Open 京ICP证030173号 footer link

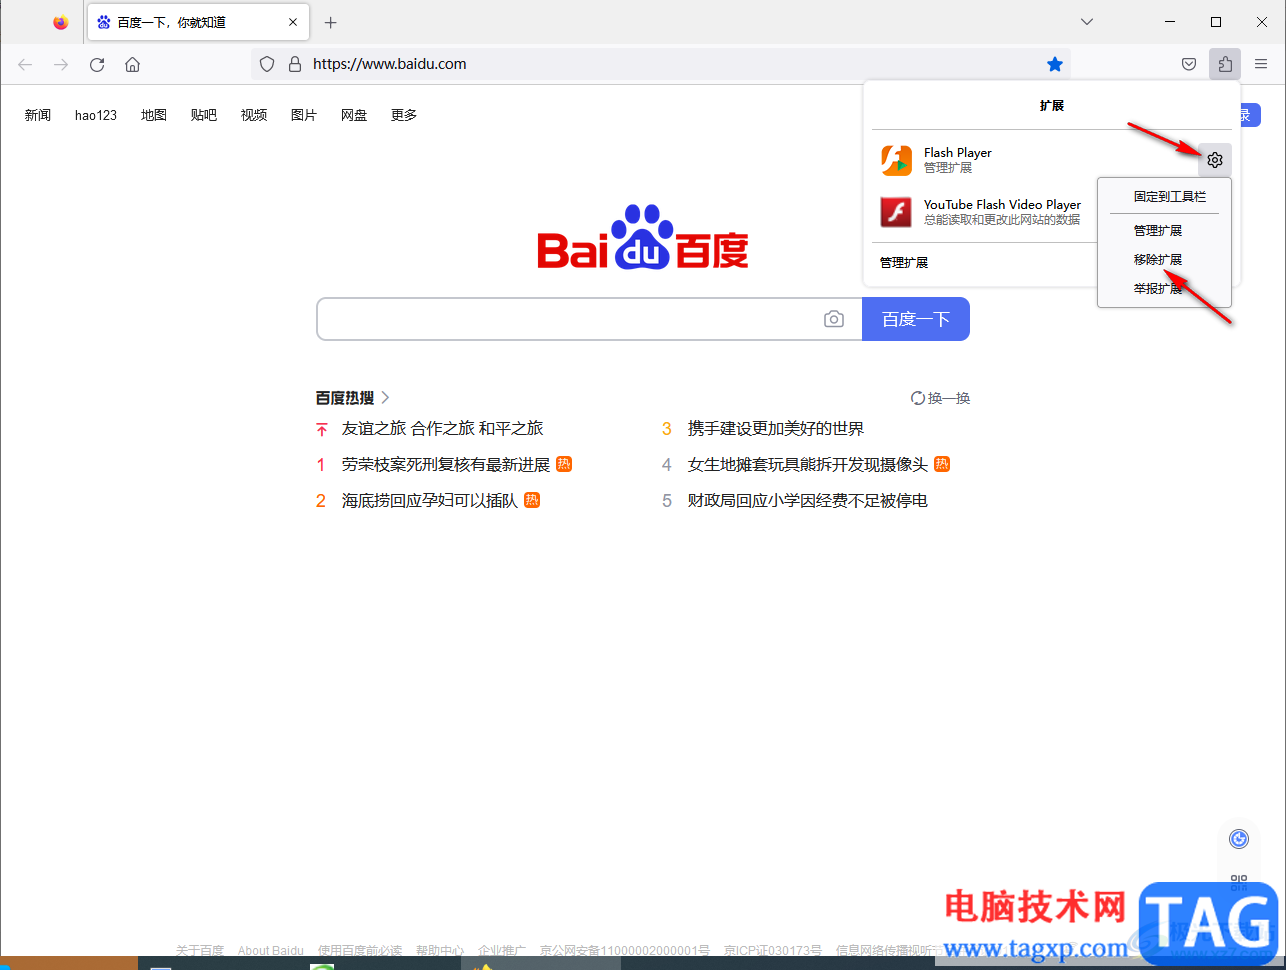coord(773,950)
